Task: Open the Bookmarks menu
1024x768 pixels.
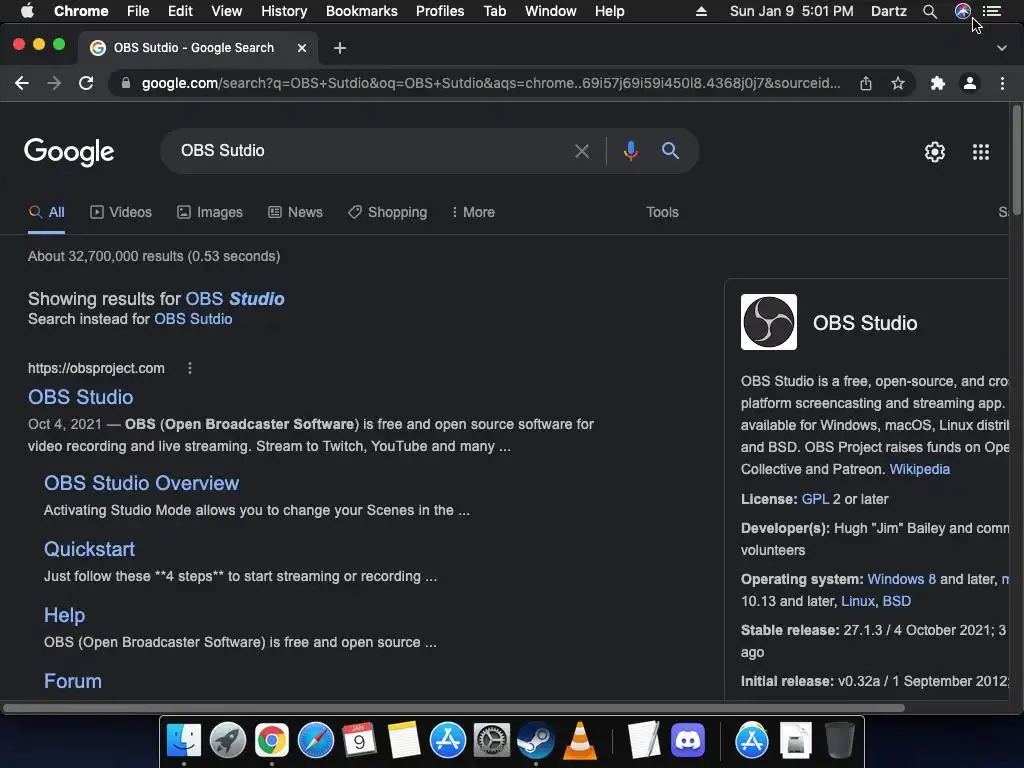Action: pos(362,11)
